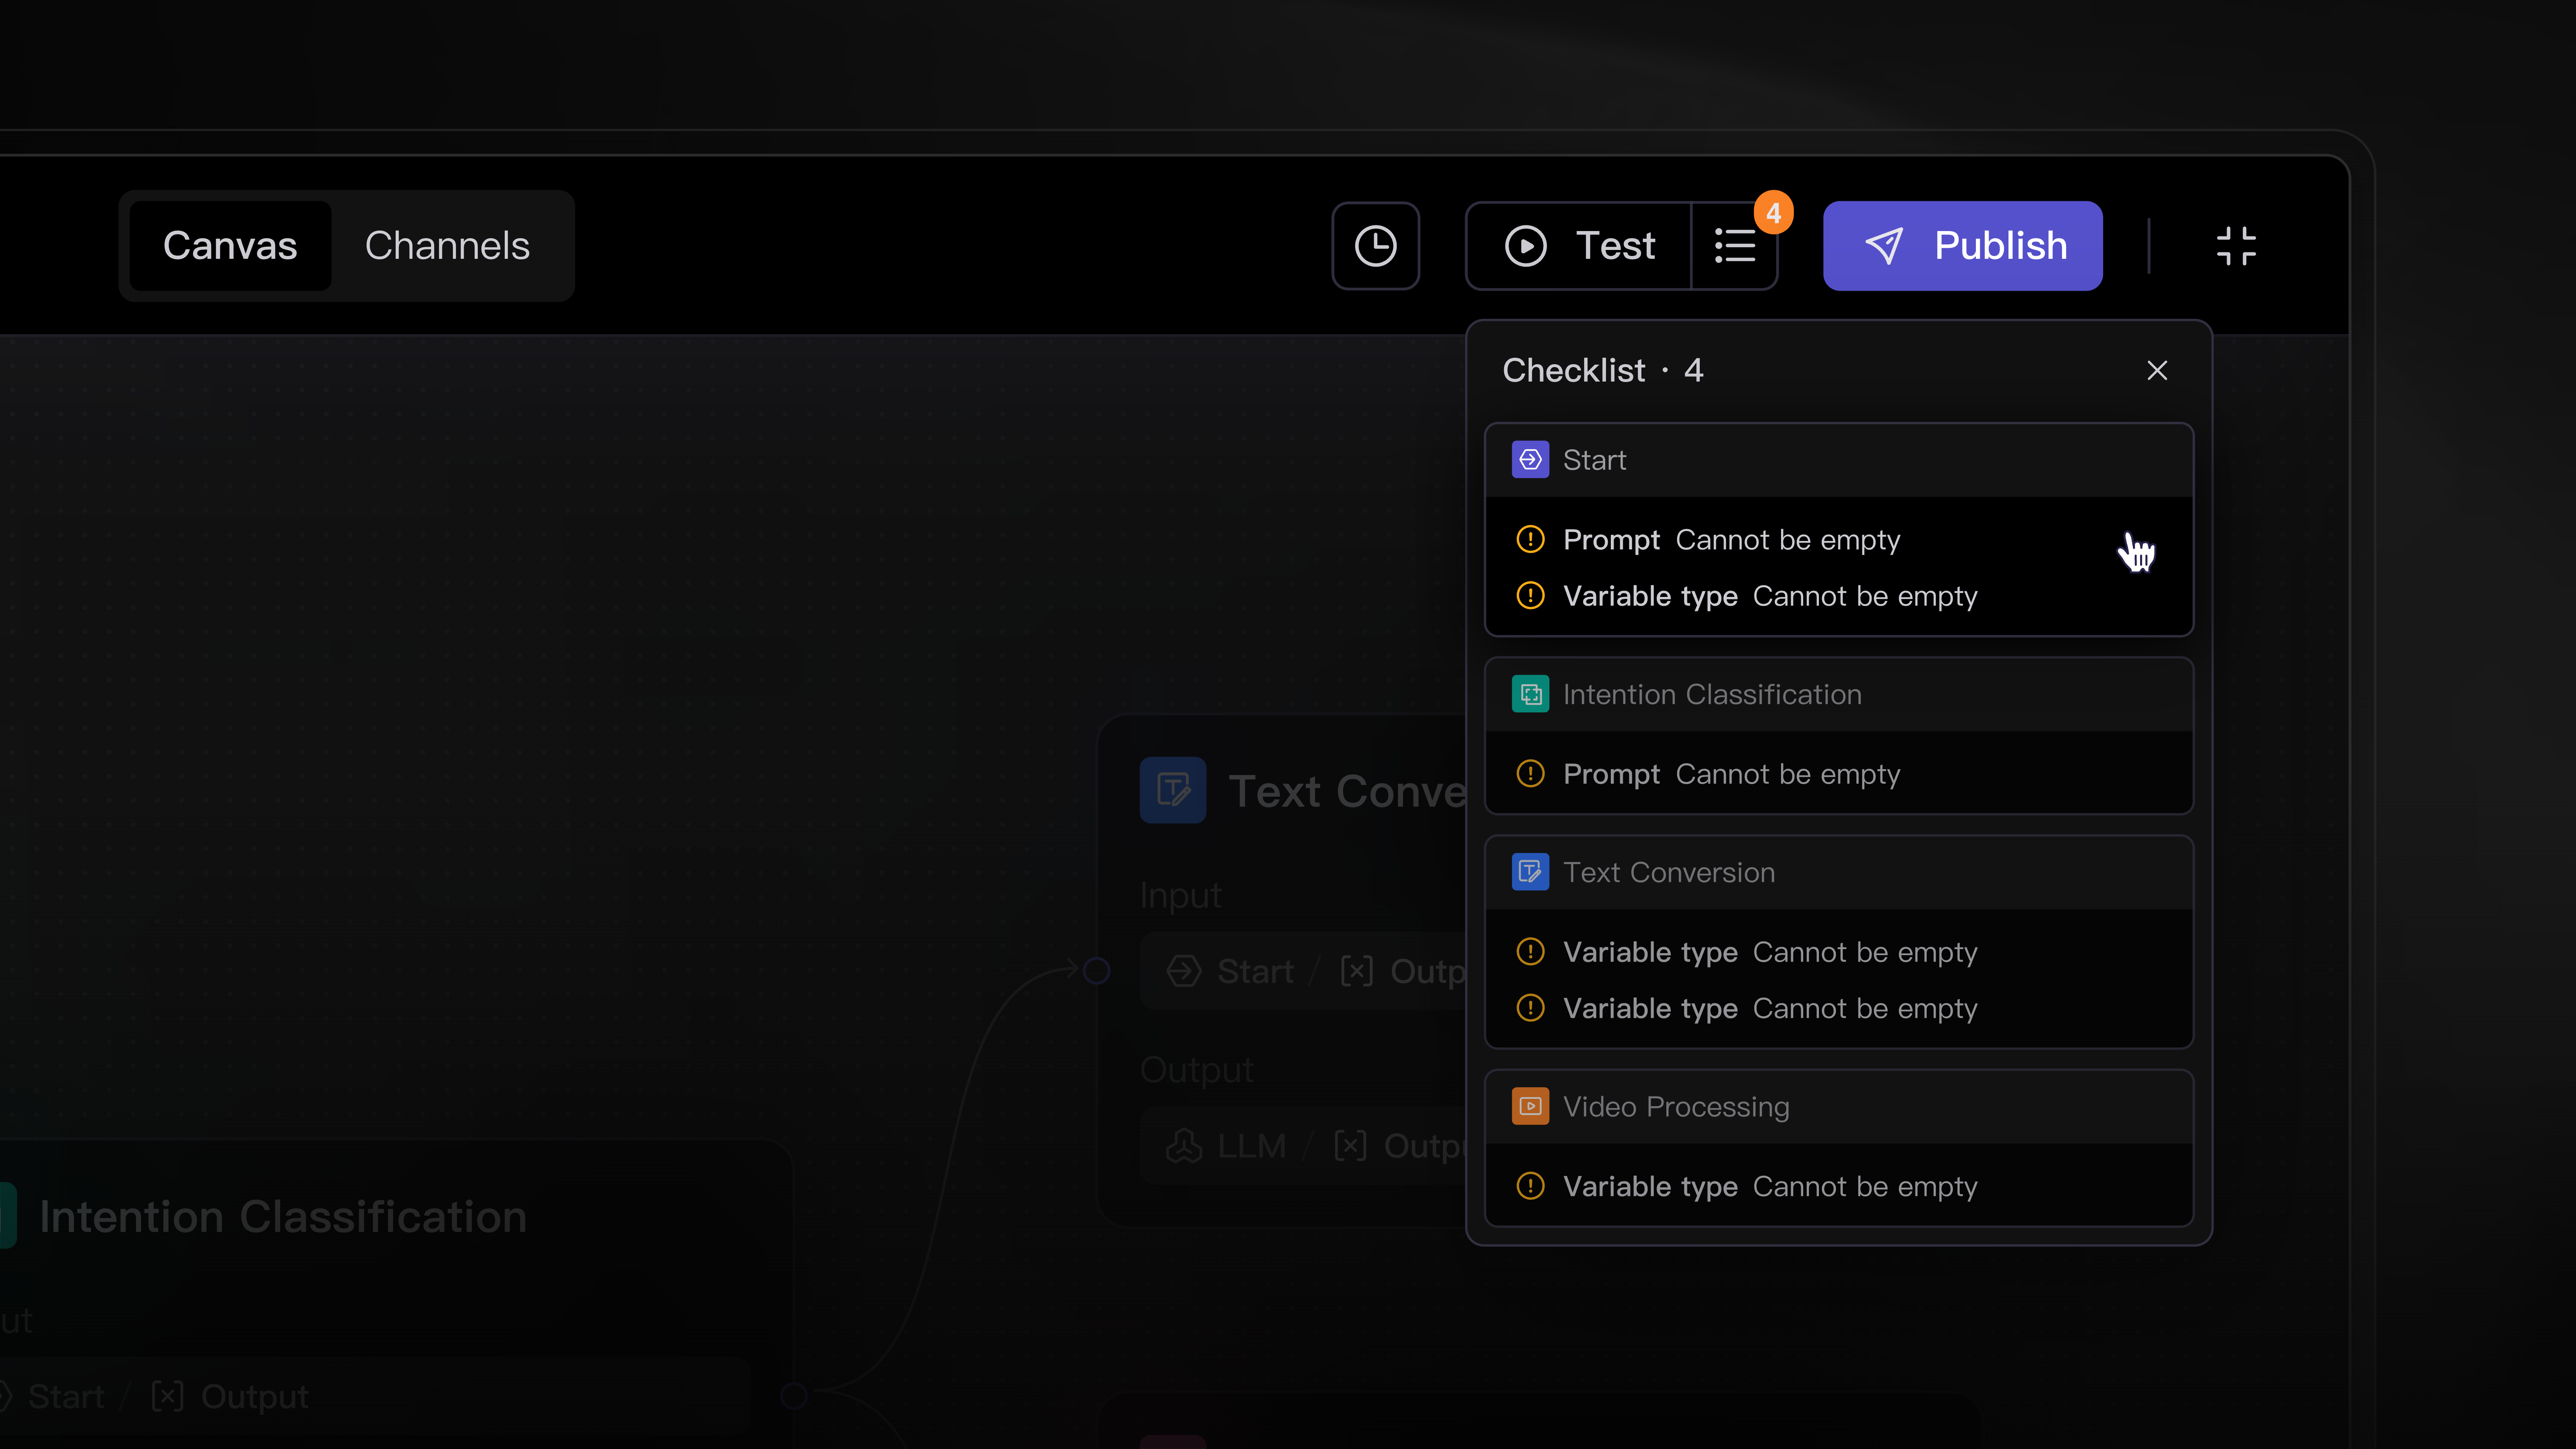
Task: Open the Video Processing checklist card header
Action: coord(1839,1106)
